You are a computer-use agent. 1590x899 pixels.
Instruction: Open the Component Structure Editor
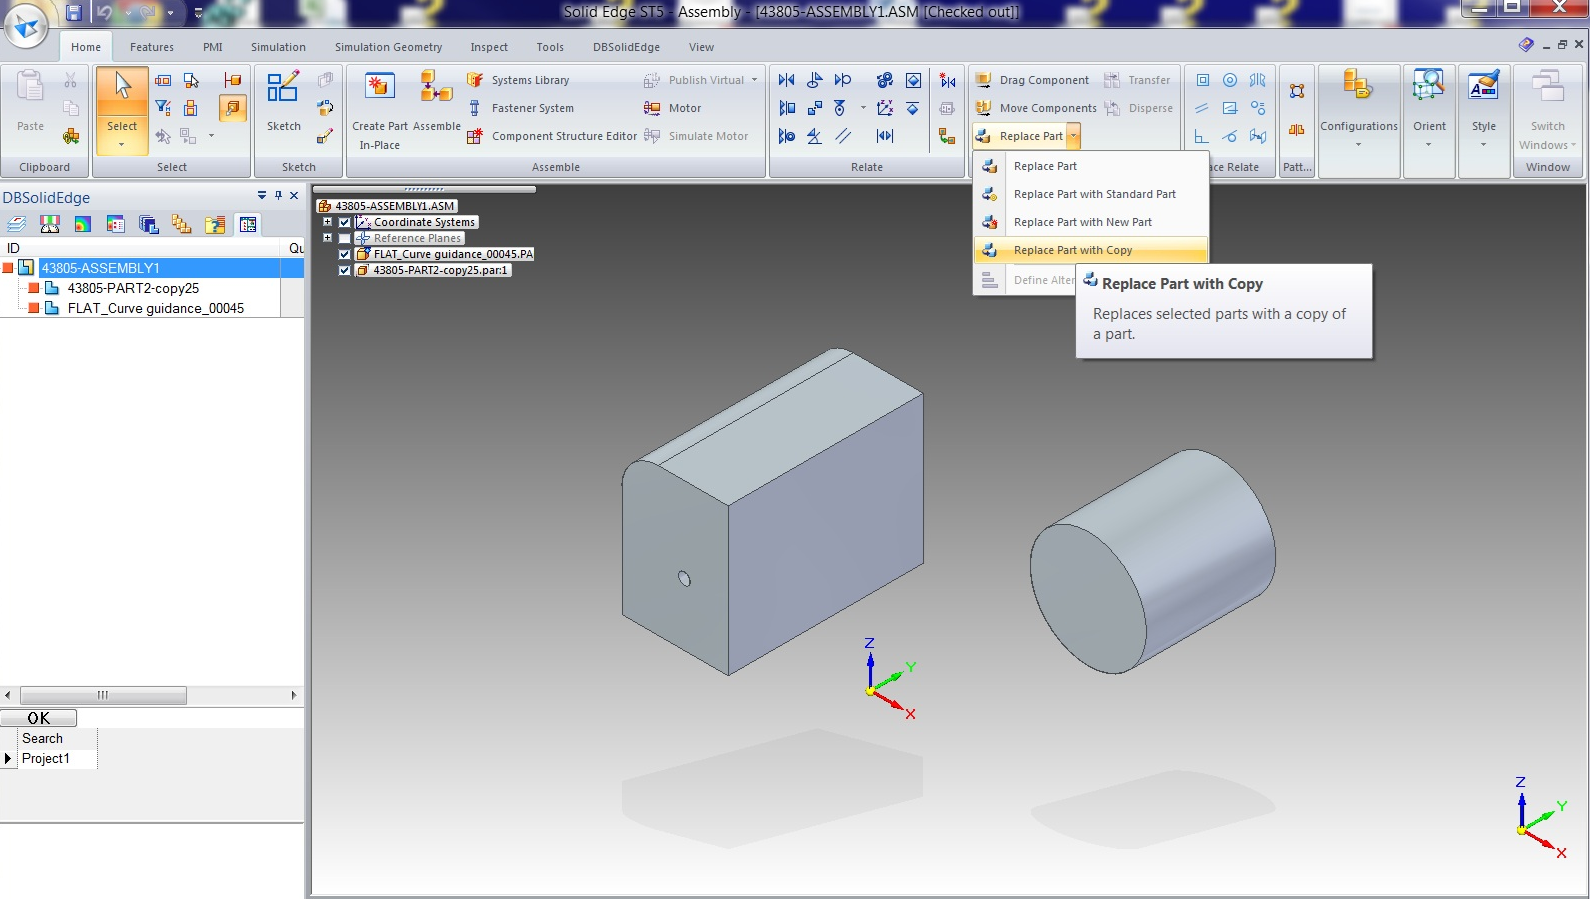coord(475,136)
